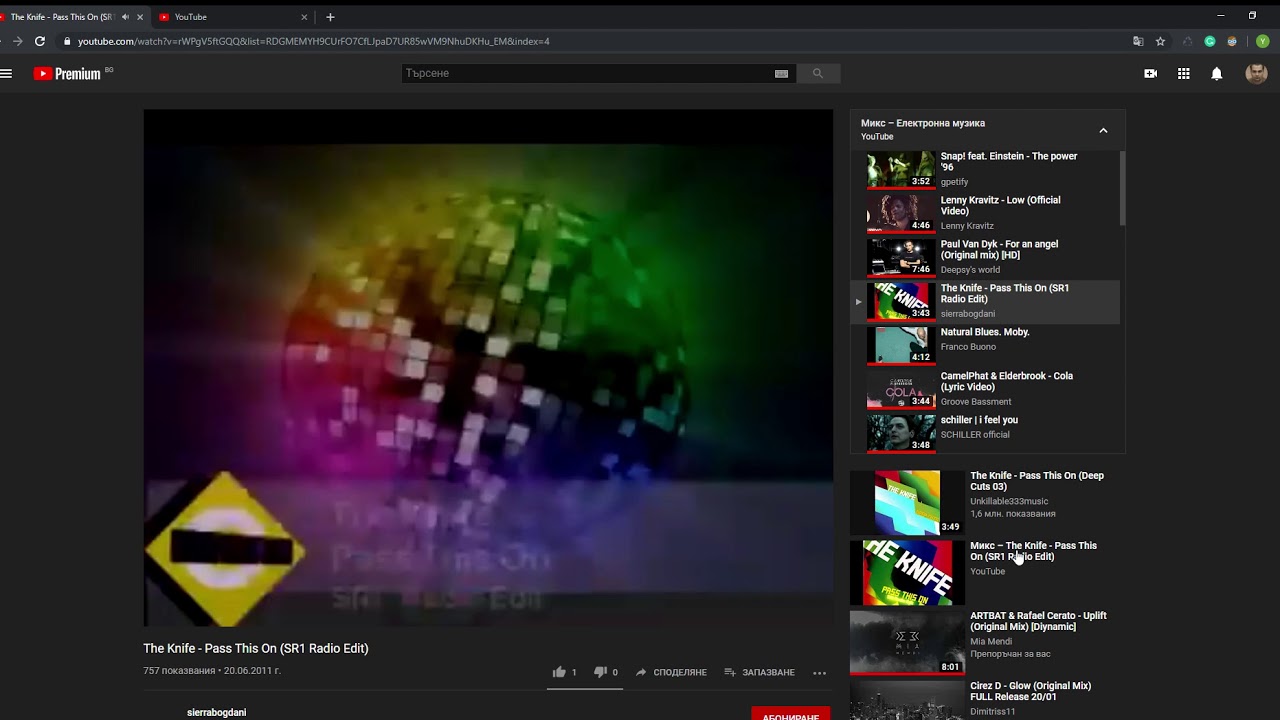This screenshot has height=720, width=1280.
Task: Open the on-screen keyboard in search box
Action: pyautogui.click(x=781, y=73)
